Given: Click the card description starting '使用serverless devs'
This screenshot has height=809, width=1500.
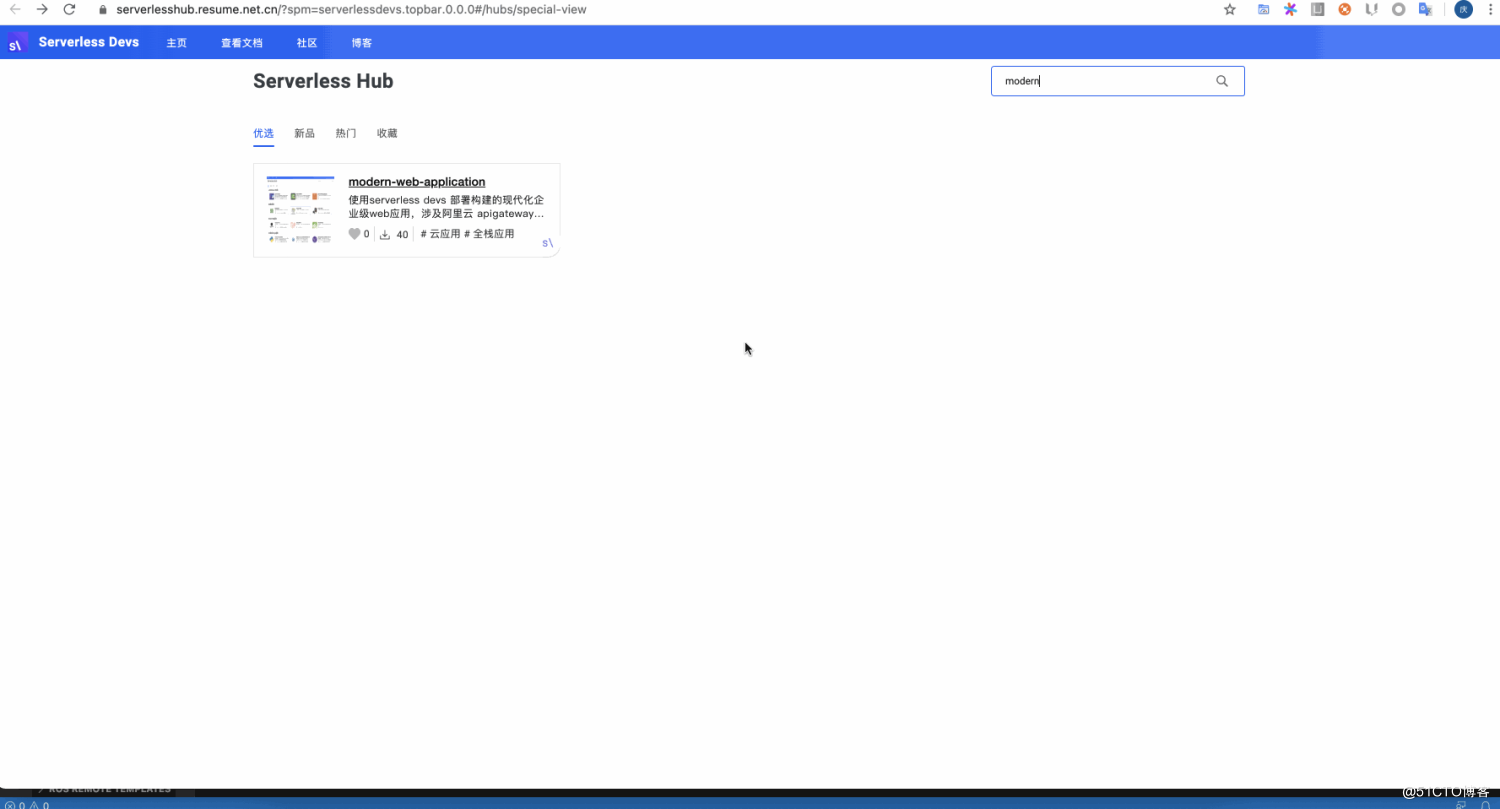Looking at the screenshot, I should point(446,207).
